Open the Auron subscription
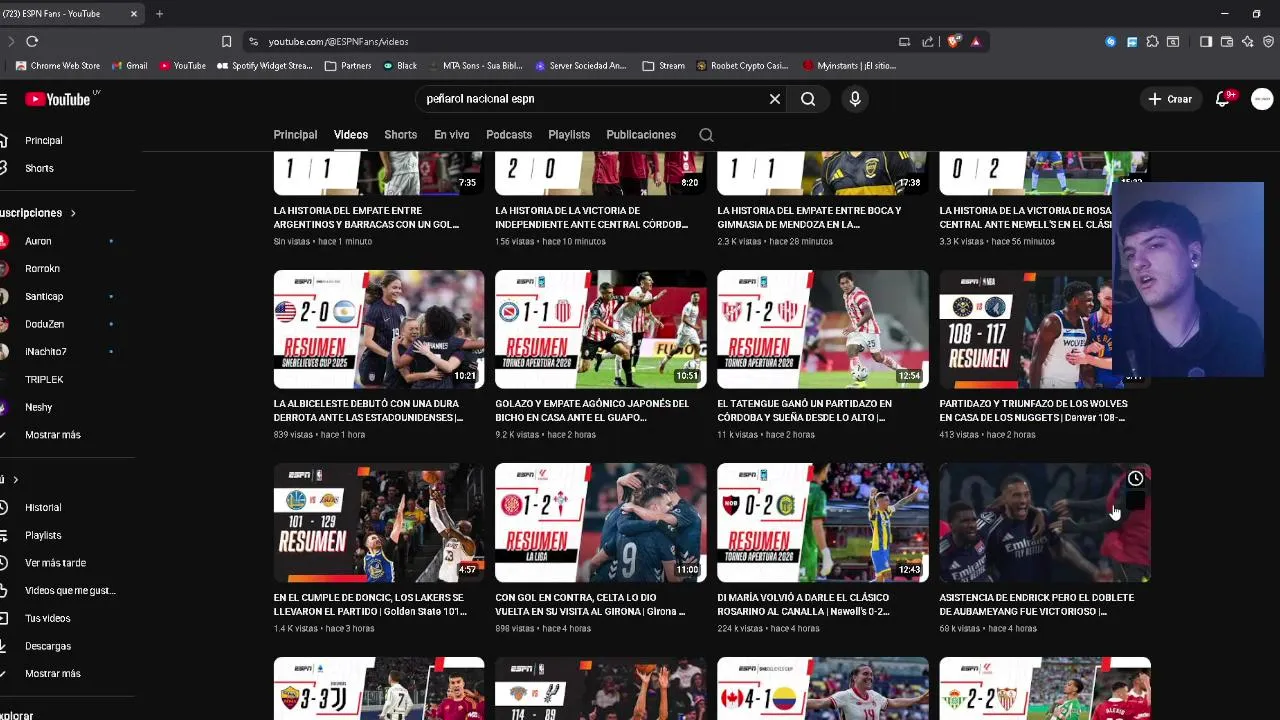Image resolution: width=1280 pixels, height=720 pixels. (x=38, y=241)
